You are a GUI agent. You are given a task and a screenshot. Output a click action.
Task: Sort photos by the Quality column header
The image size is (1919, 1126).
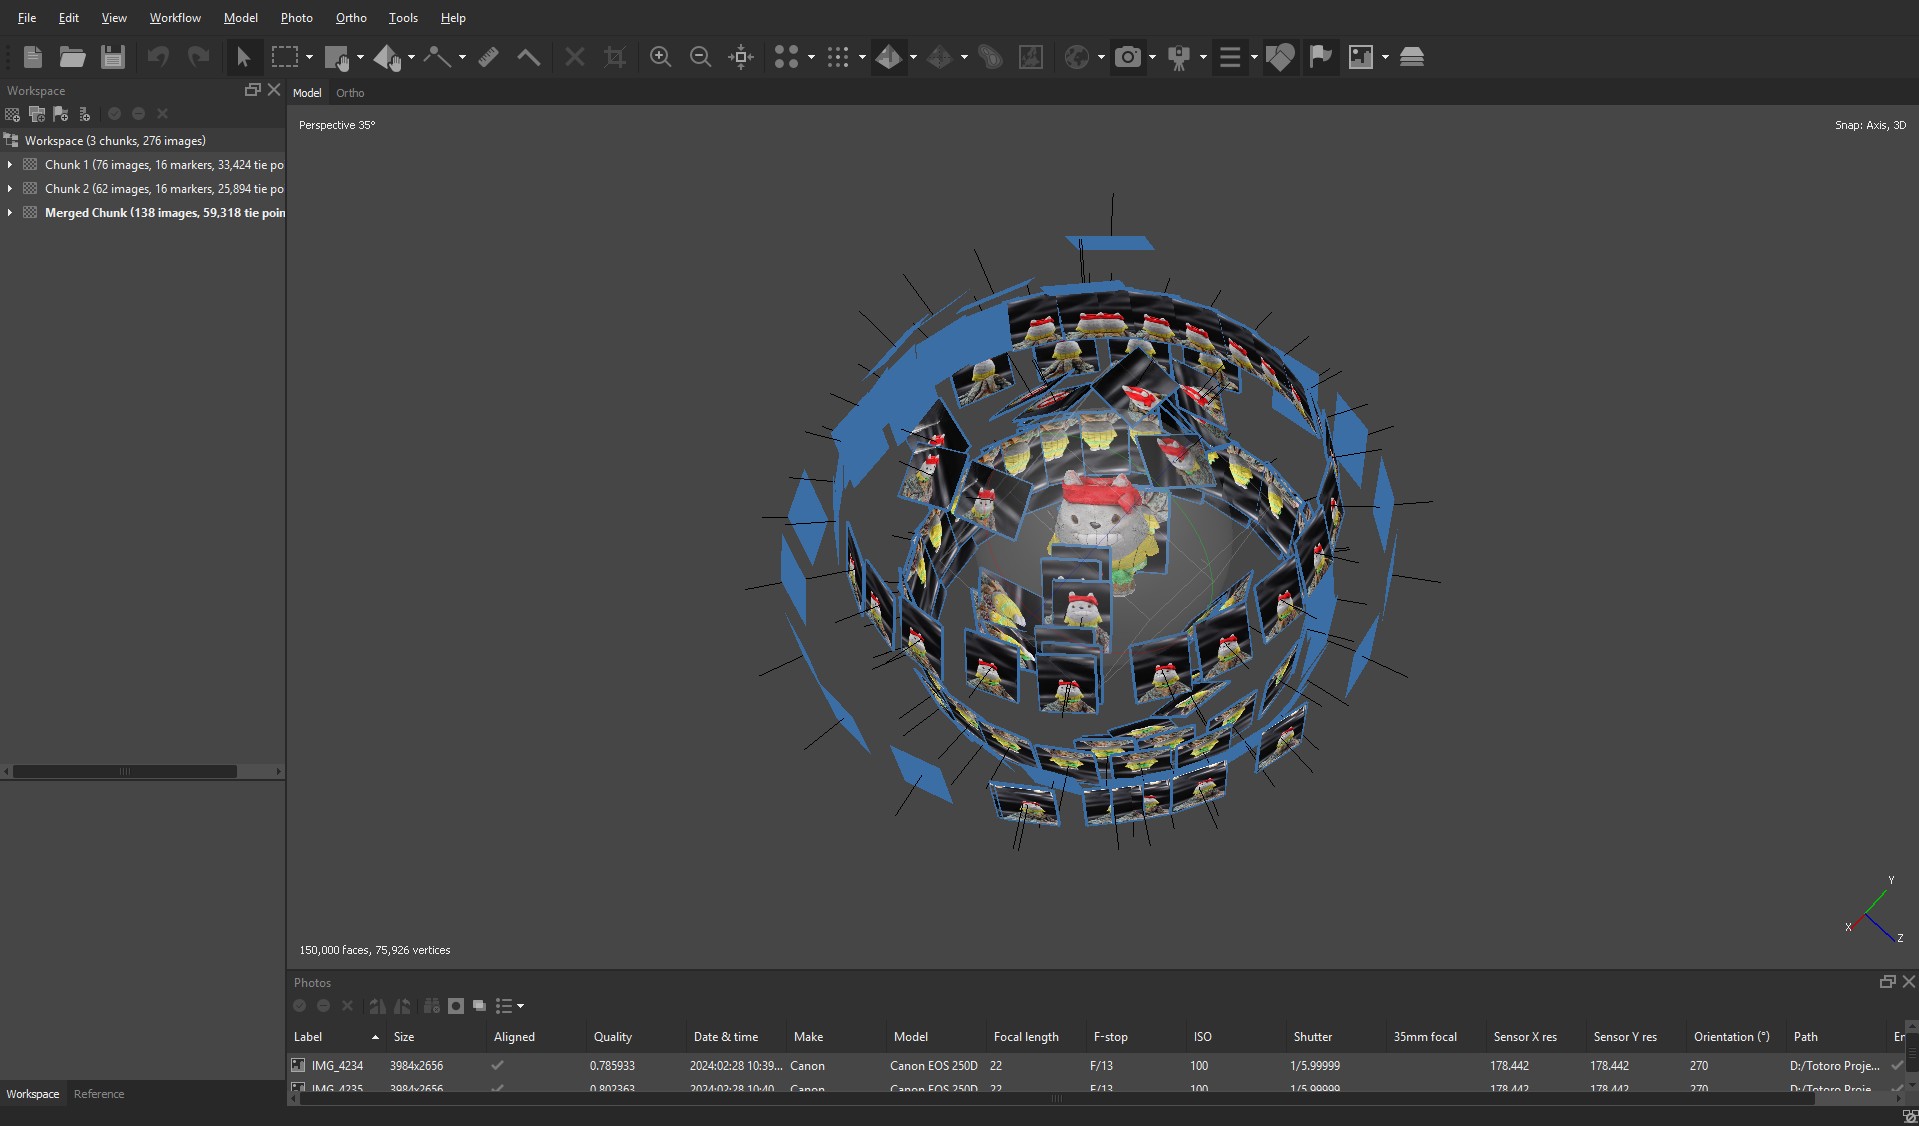point(613,1037)
